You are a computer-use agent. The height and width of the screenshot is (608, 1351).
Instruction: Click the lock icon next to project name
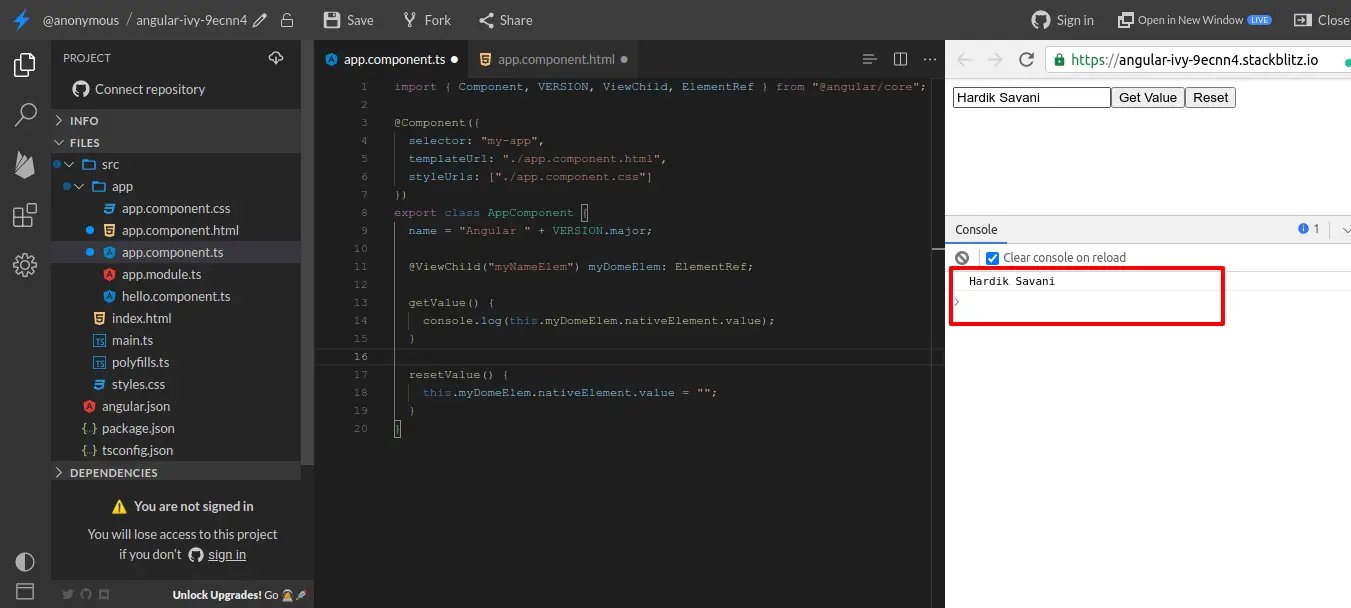pos(287,20)
